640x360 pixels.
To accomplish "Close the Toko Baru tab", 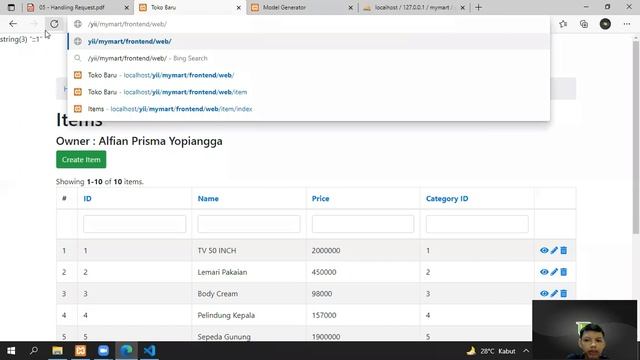I will 239,7.
